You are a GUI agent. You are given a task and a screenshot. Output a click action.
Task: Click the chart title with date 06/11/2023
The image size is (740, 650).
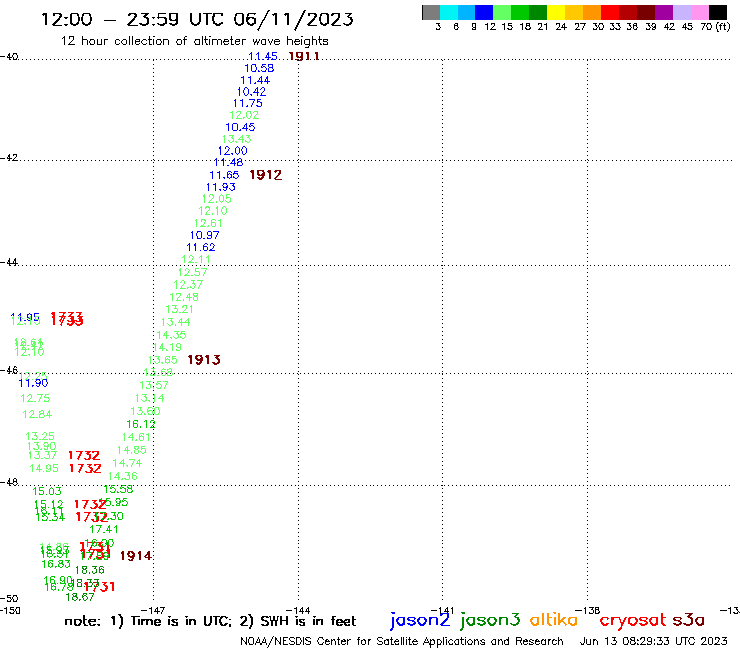click(197, 19)
